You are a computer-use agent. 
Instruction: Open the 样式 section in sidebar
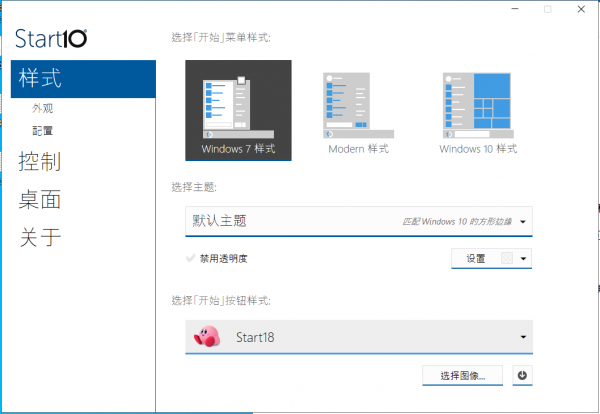click(83, 79)
